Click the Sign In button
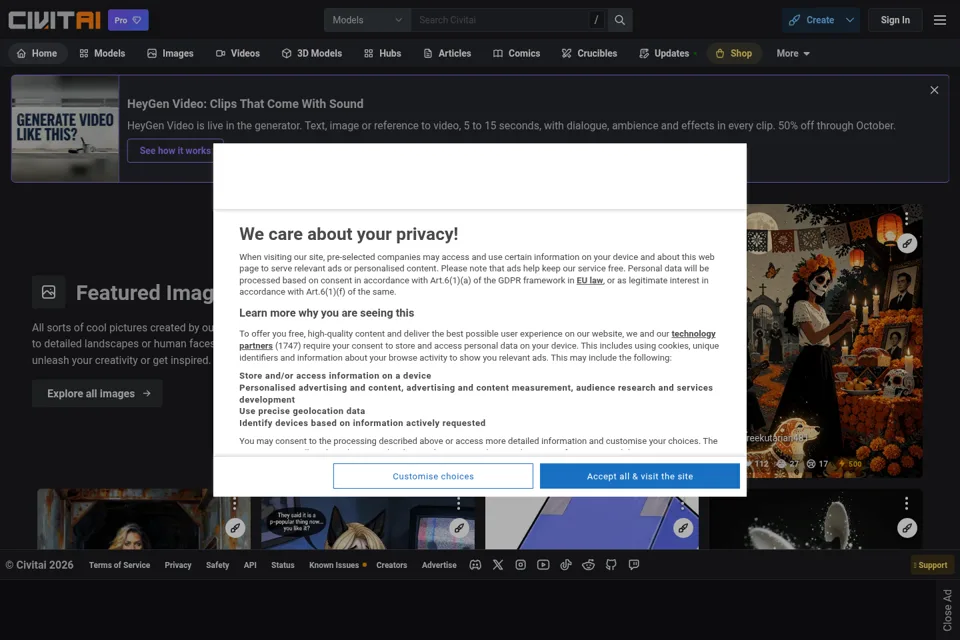Screen dimensions: 960x640 (x=895, y=20)
